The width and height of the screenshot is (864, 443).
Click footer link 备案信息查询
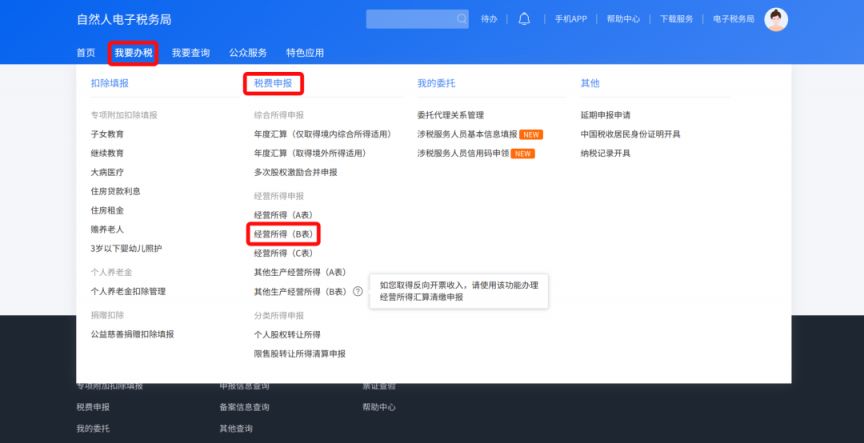245,407
